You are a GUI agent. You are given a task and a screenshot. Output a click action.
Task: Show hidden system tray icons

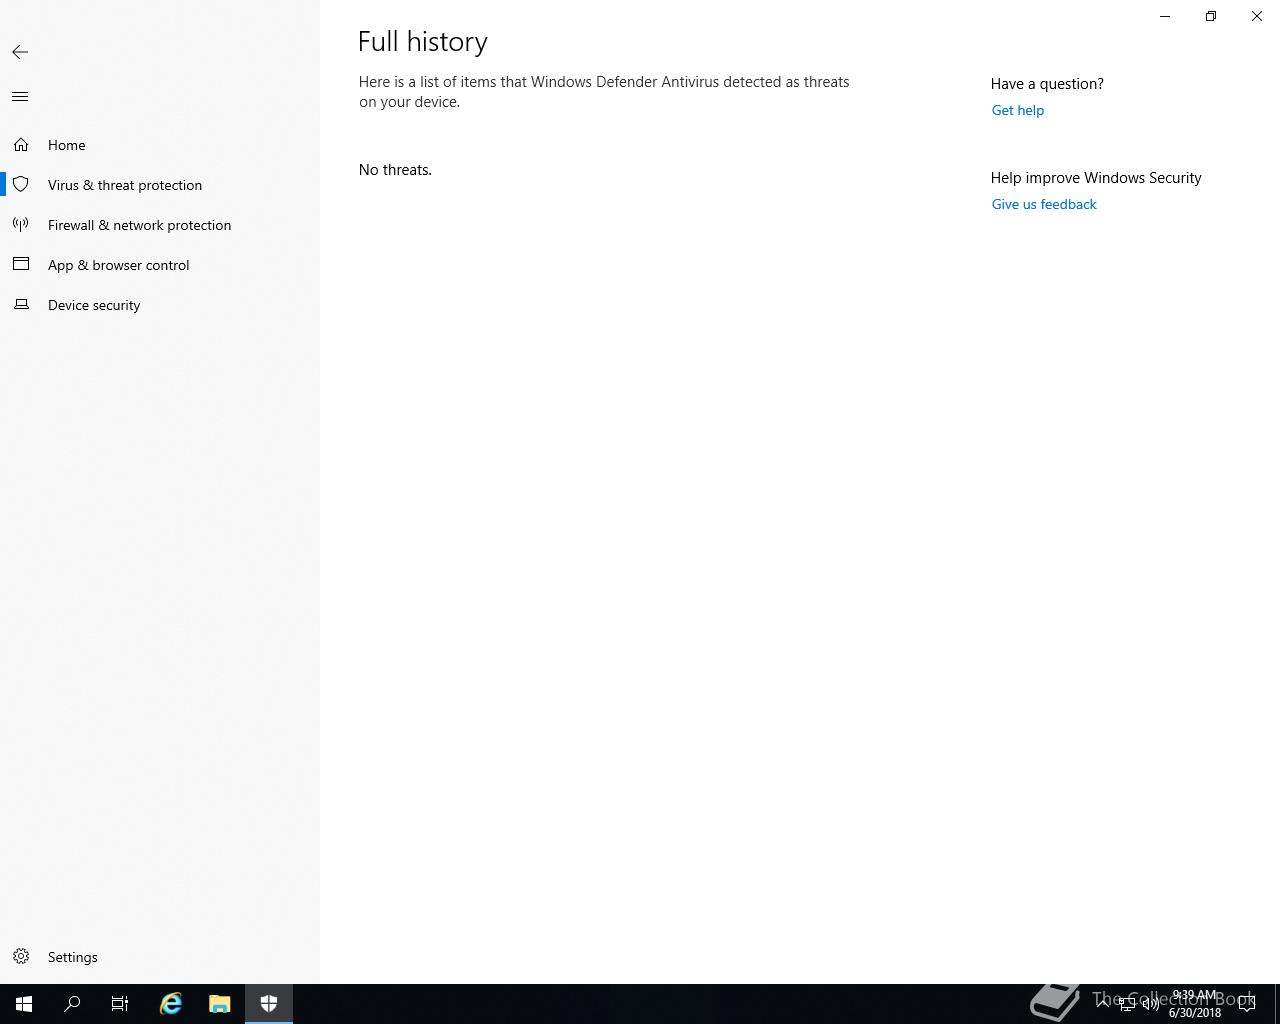[1103, 1004]
